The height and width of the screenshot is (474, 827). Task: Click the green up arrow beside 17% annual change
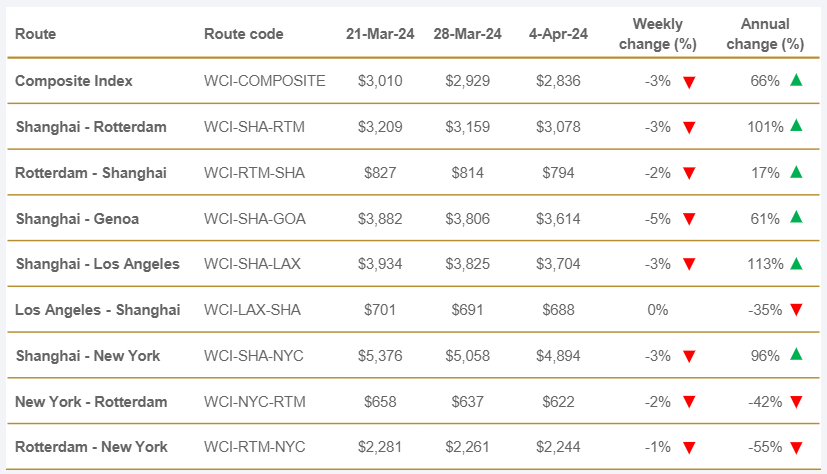tap(796, 172)
